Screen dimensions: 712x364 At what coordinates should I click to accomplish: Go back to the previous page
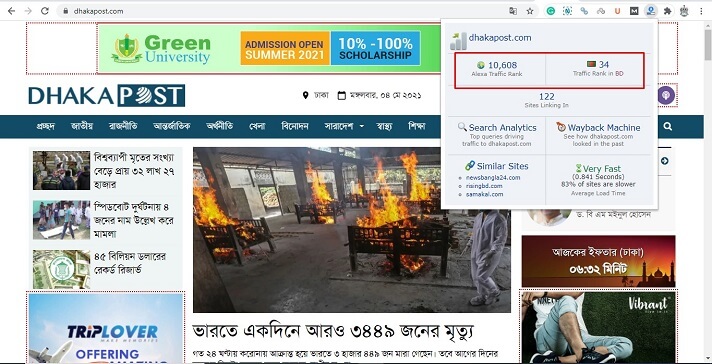[x=11, y=11]
